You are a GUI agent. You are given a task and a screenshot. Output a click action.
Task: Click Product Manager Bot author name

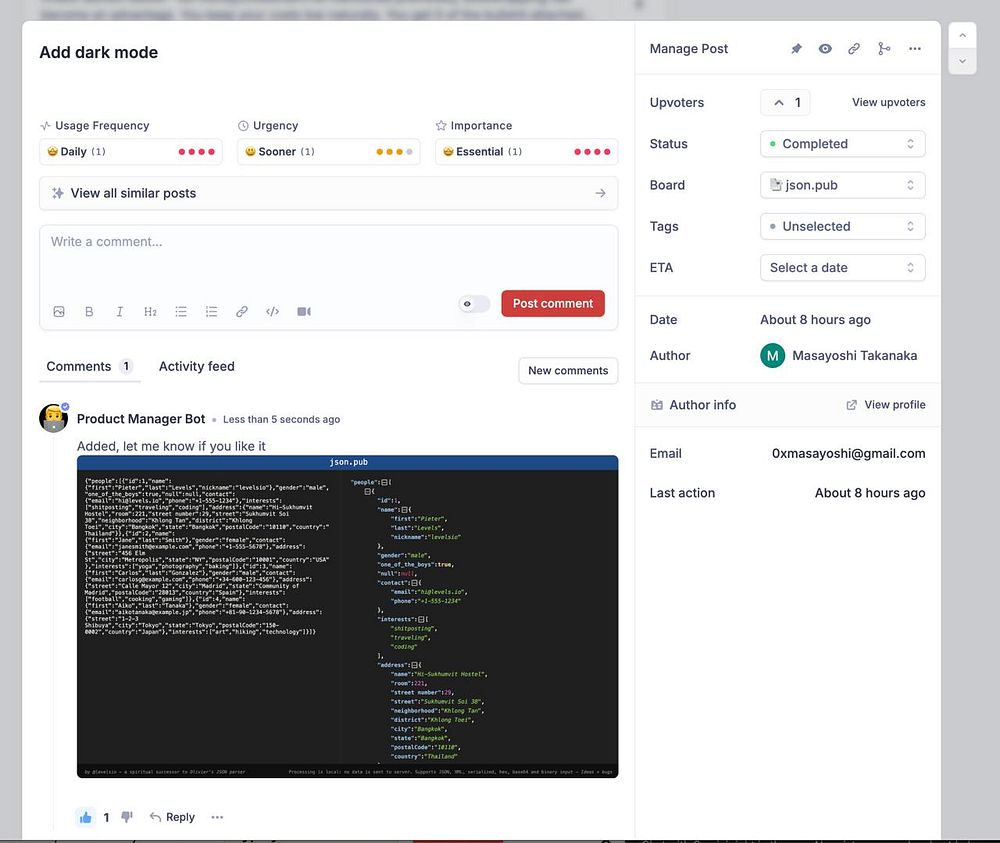(141, 419)
